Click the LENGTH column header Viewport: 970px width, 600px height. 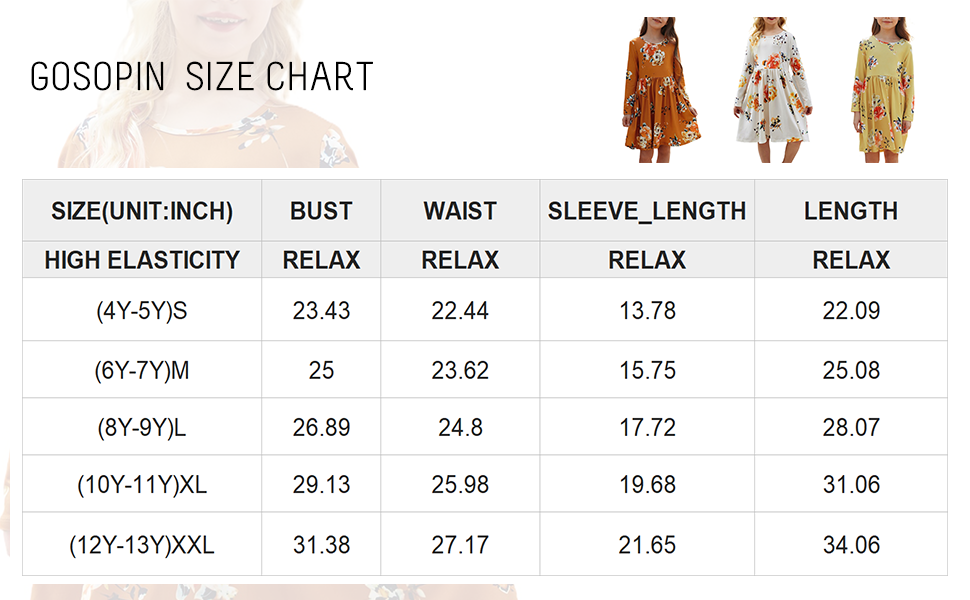pyautogui.click(x=851, y=211)
